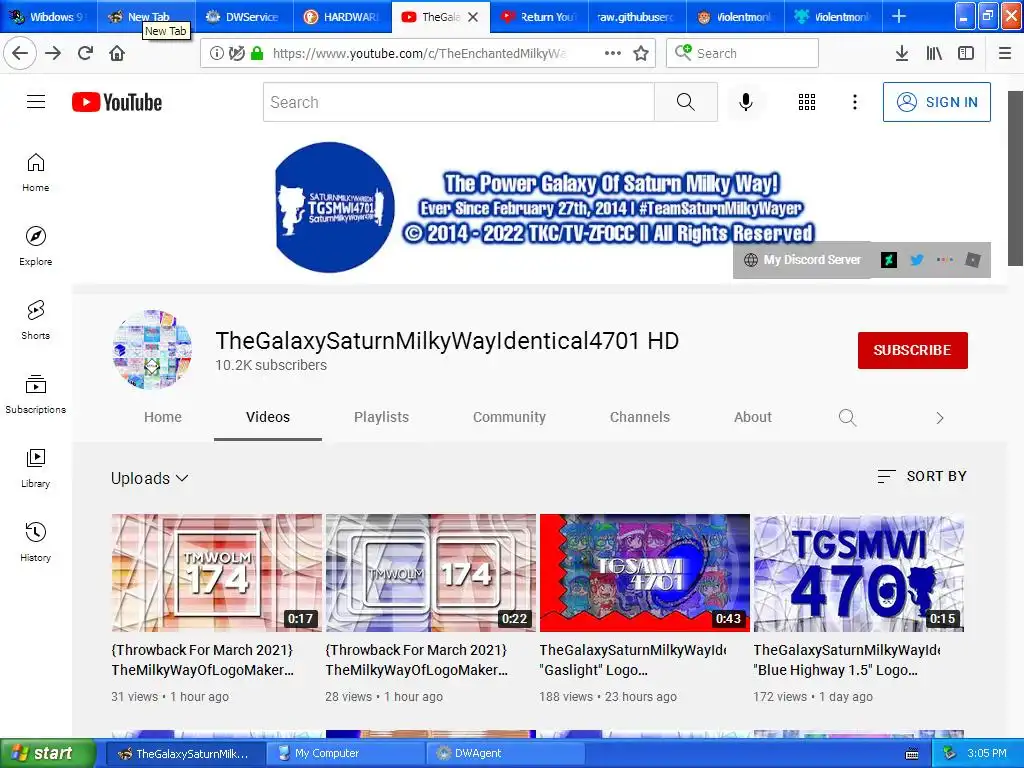Click the YouTube search magnifier button

point(686,102)
